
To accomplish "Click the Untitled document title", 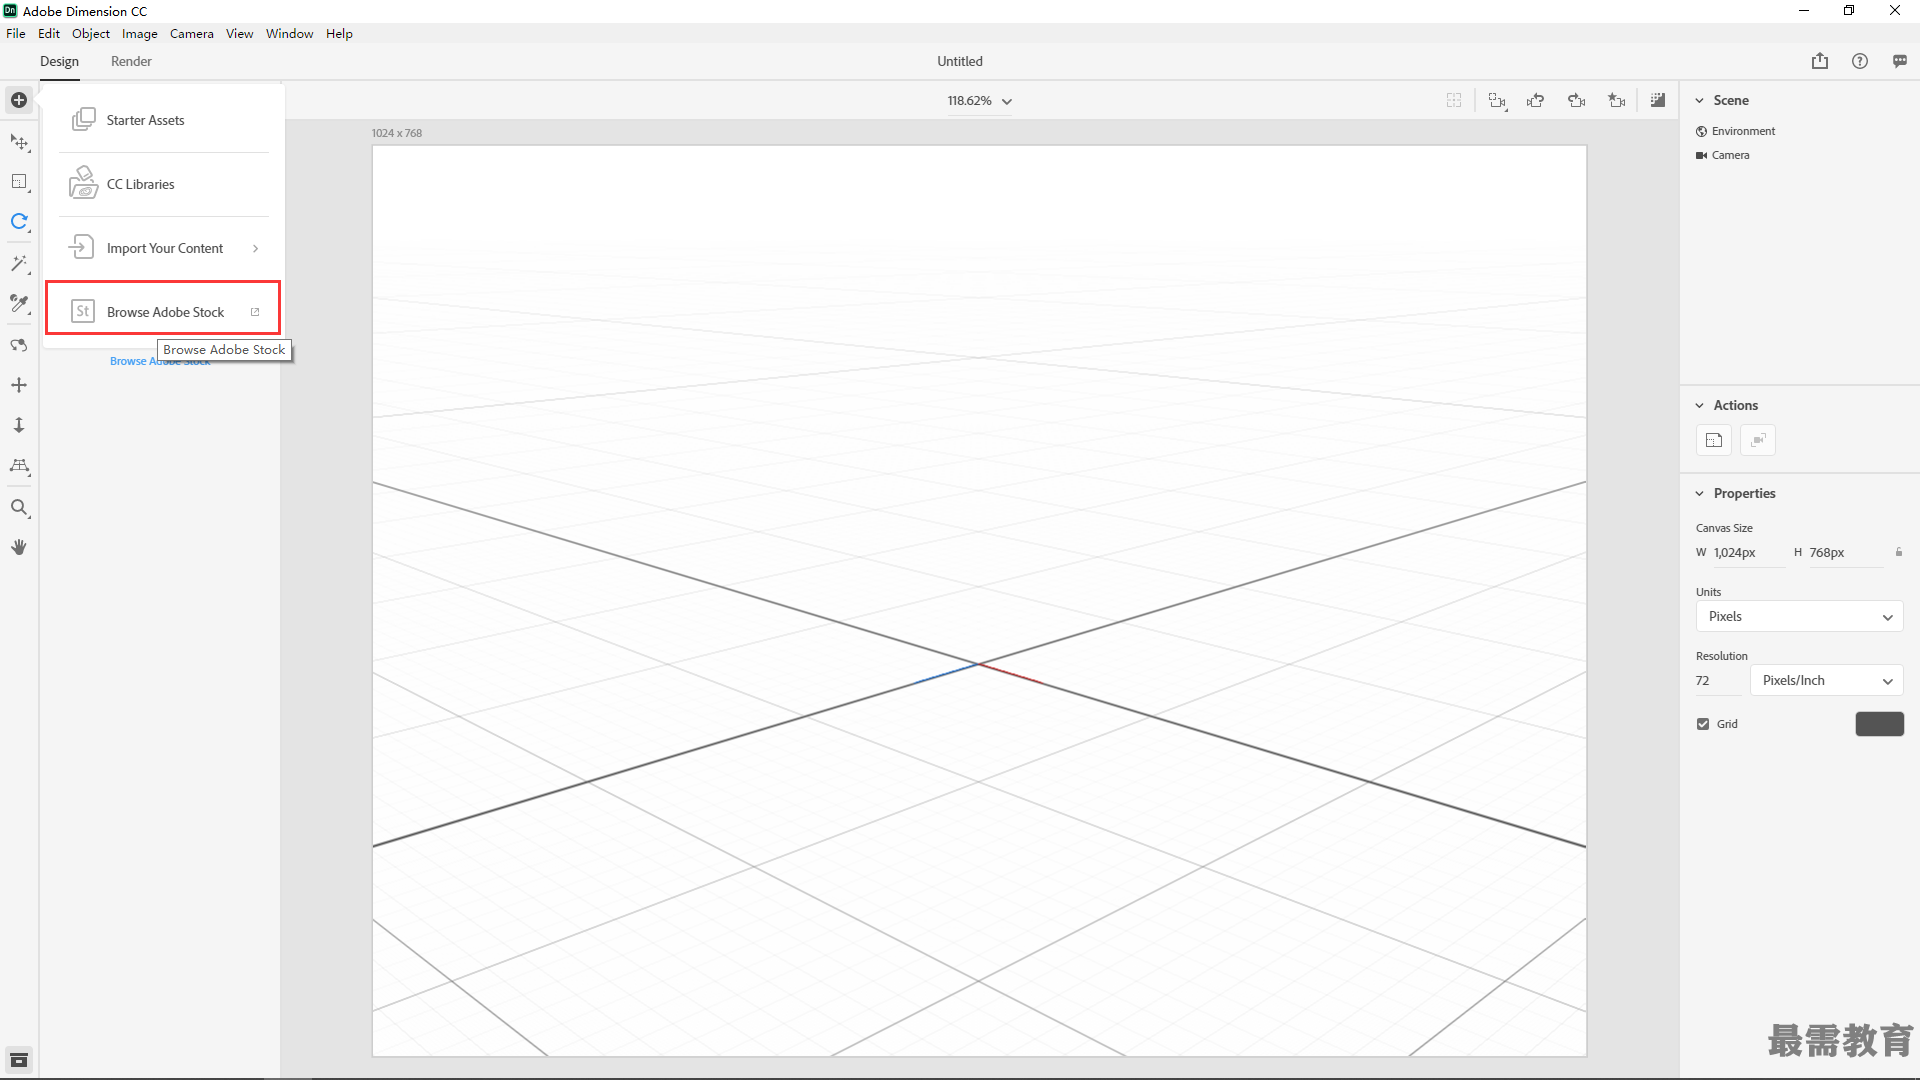I will 960,61.
